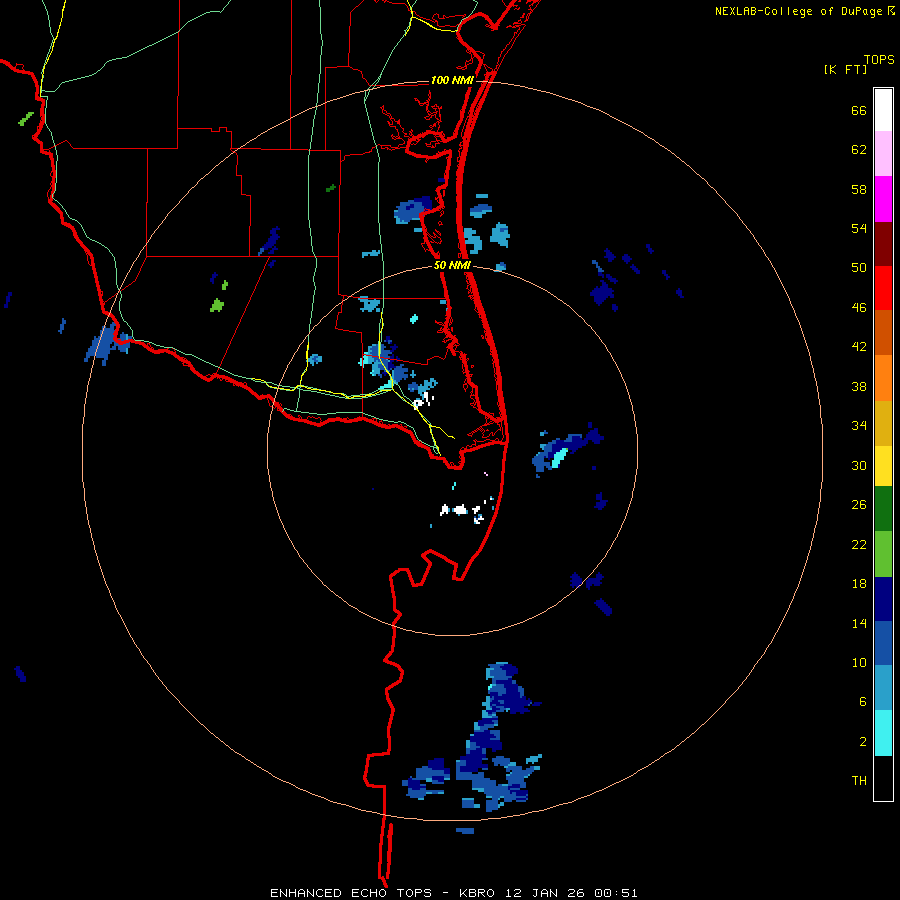Click the medium blue 10-14 kft legend swatch
Viewport: 900px width, 900px height.
coord(883,643)
